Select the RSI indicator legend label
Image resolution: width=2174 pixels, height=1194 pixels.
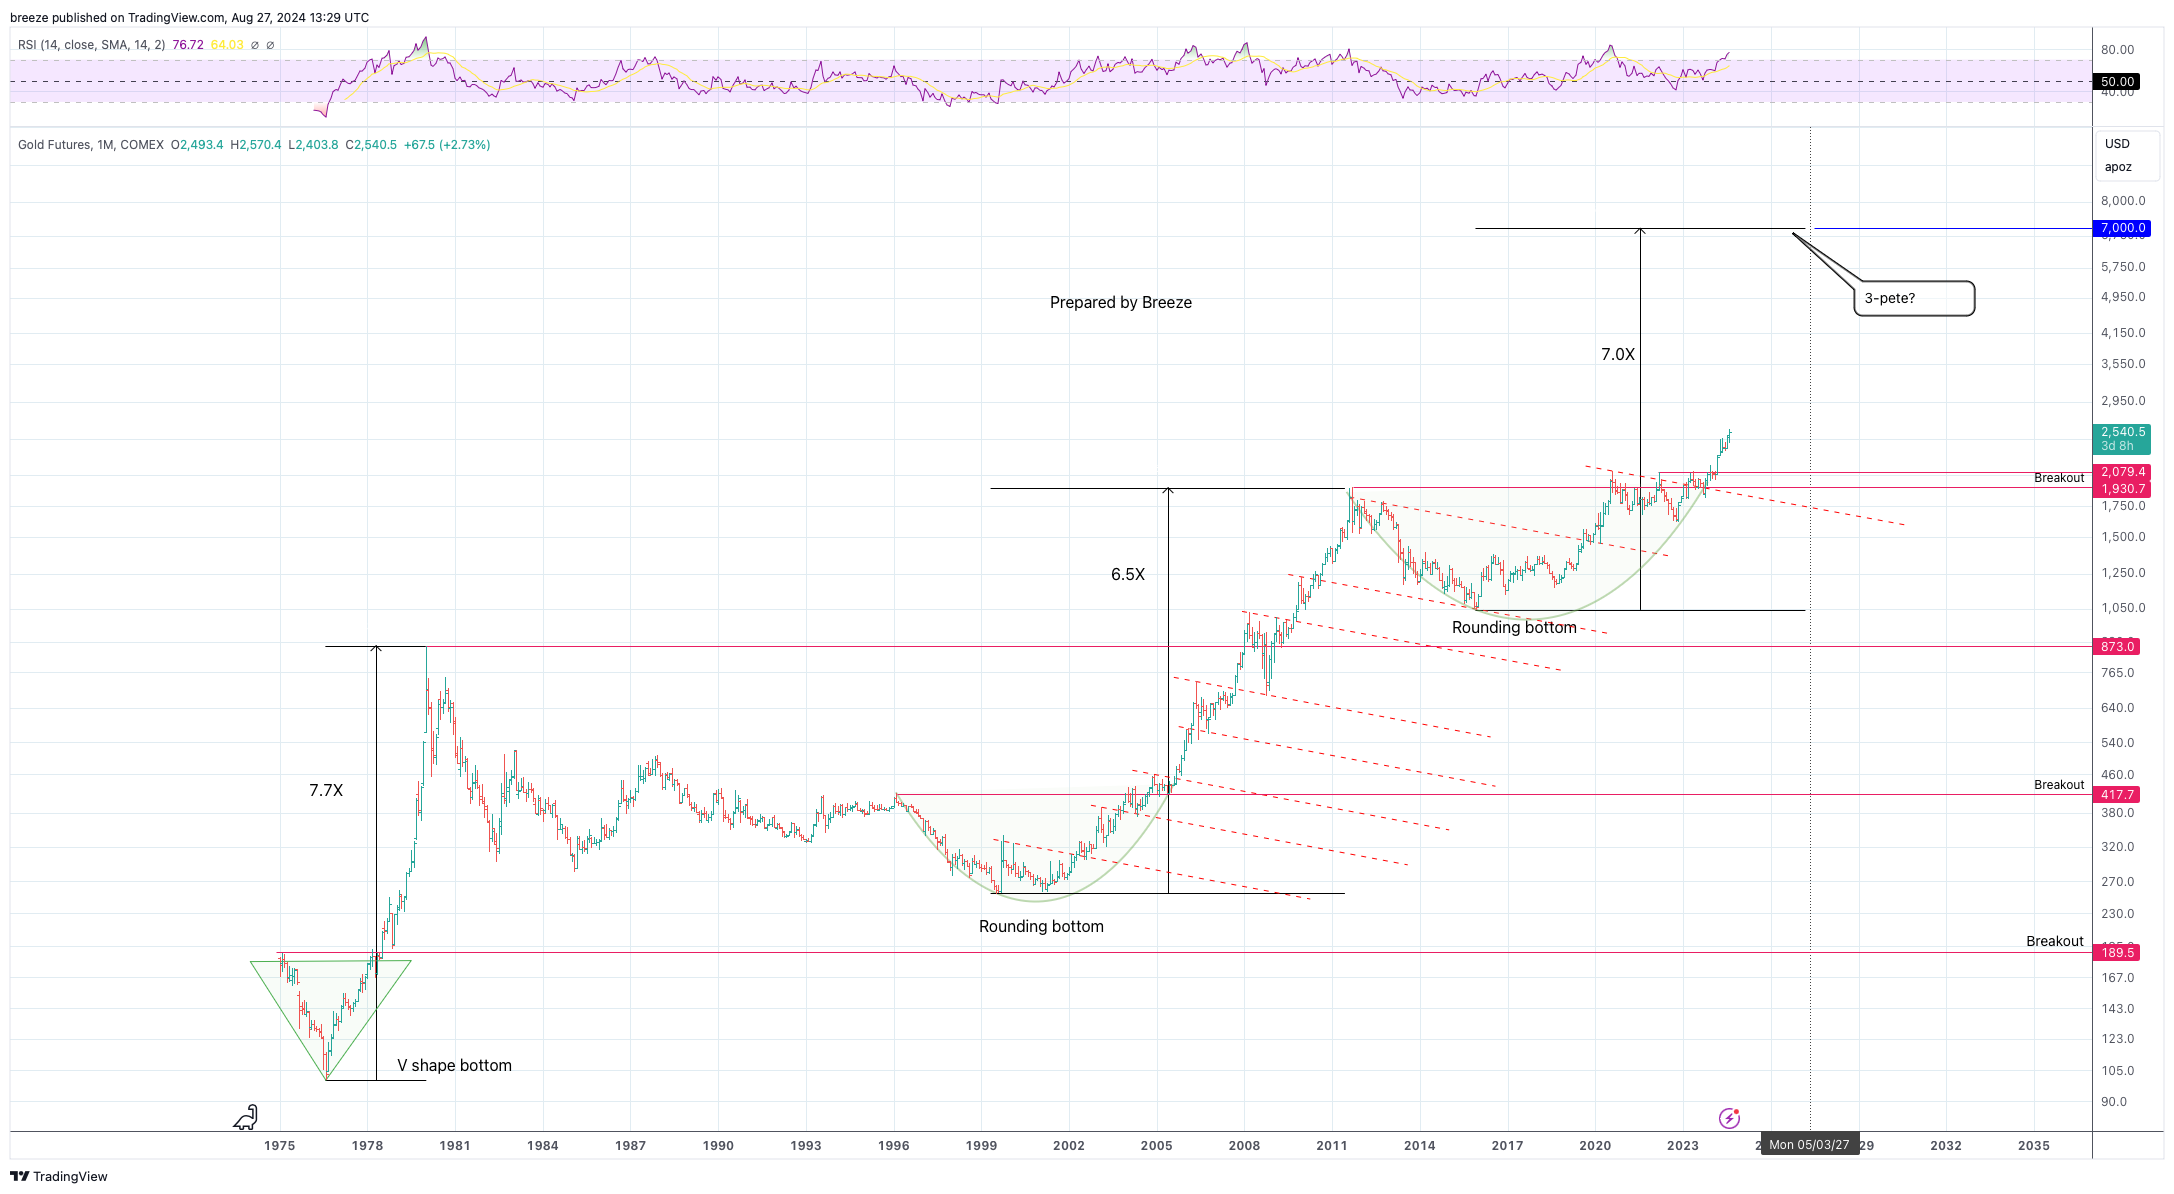pos(90,45)
